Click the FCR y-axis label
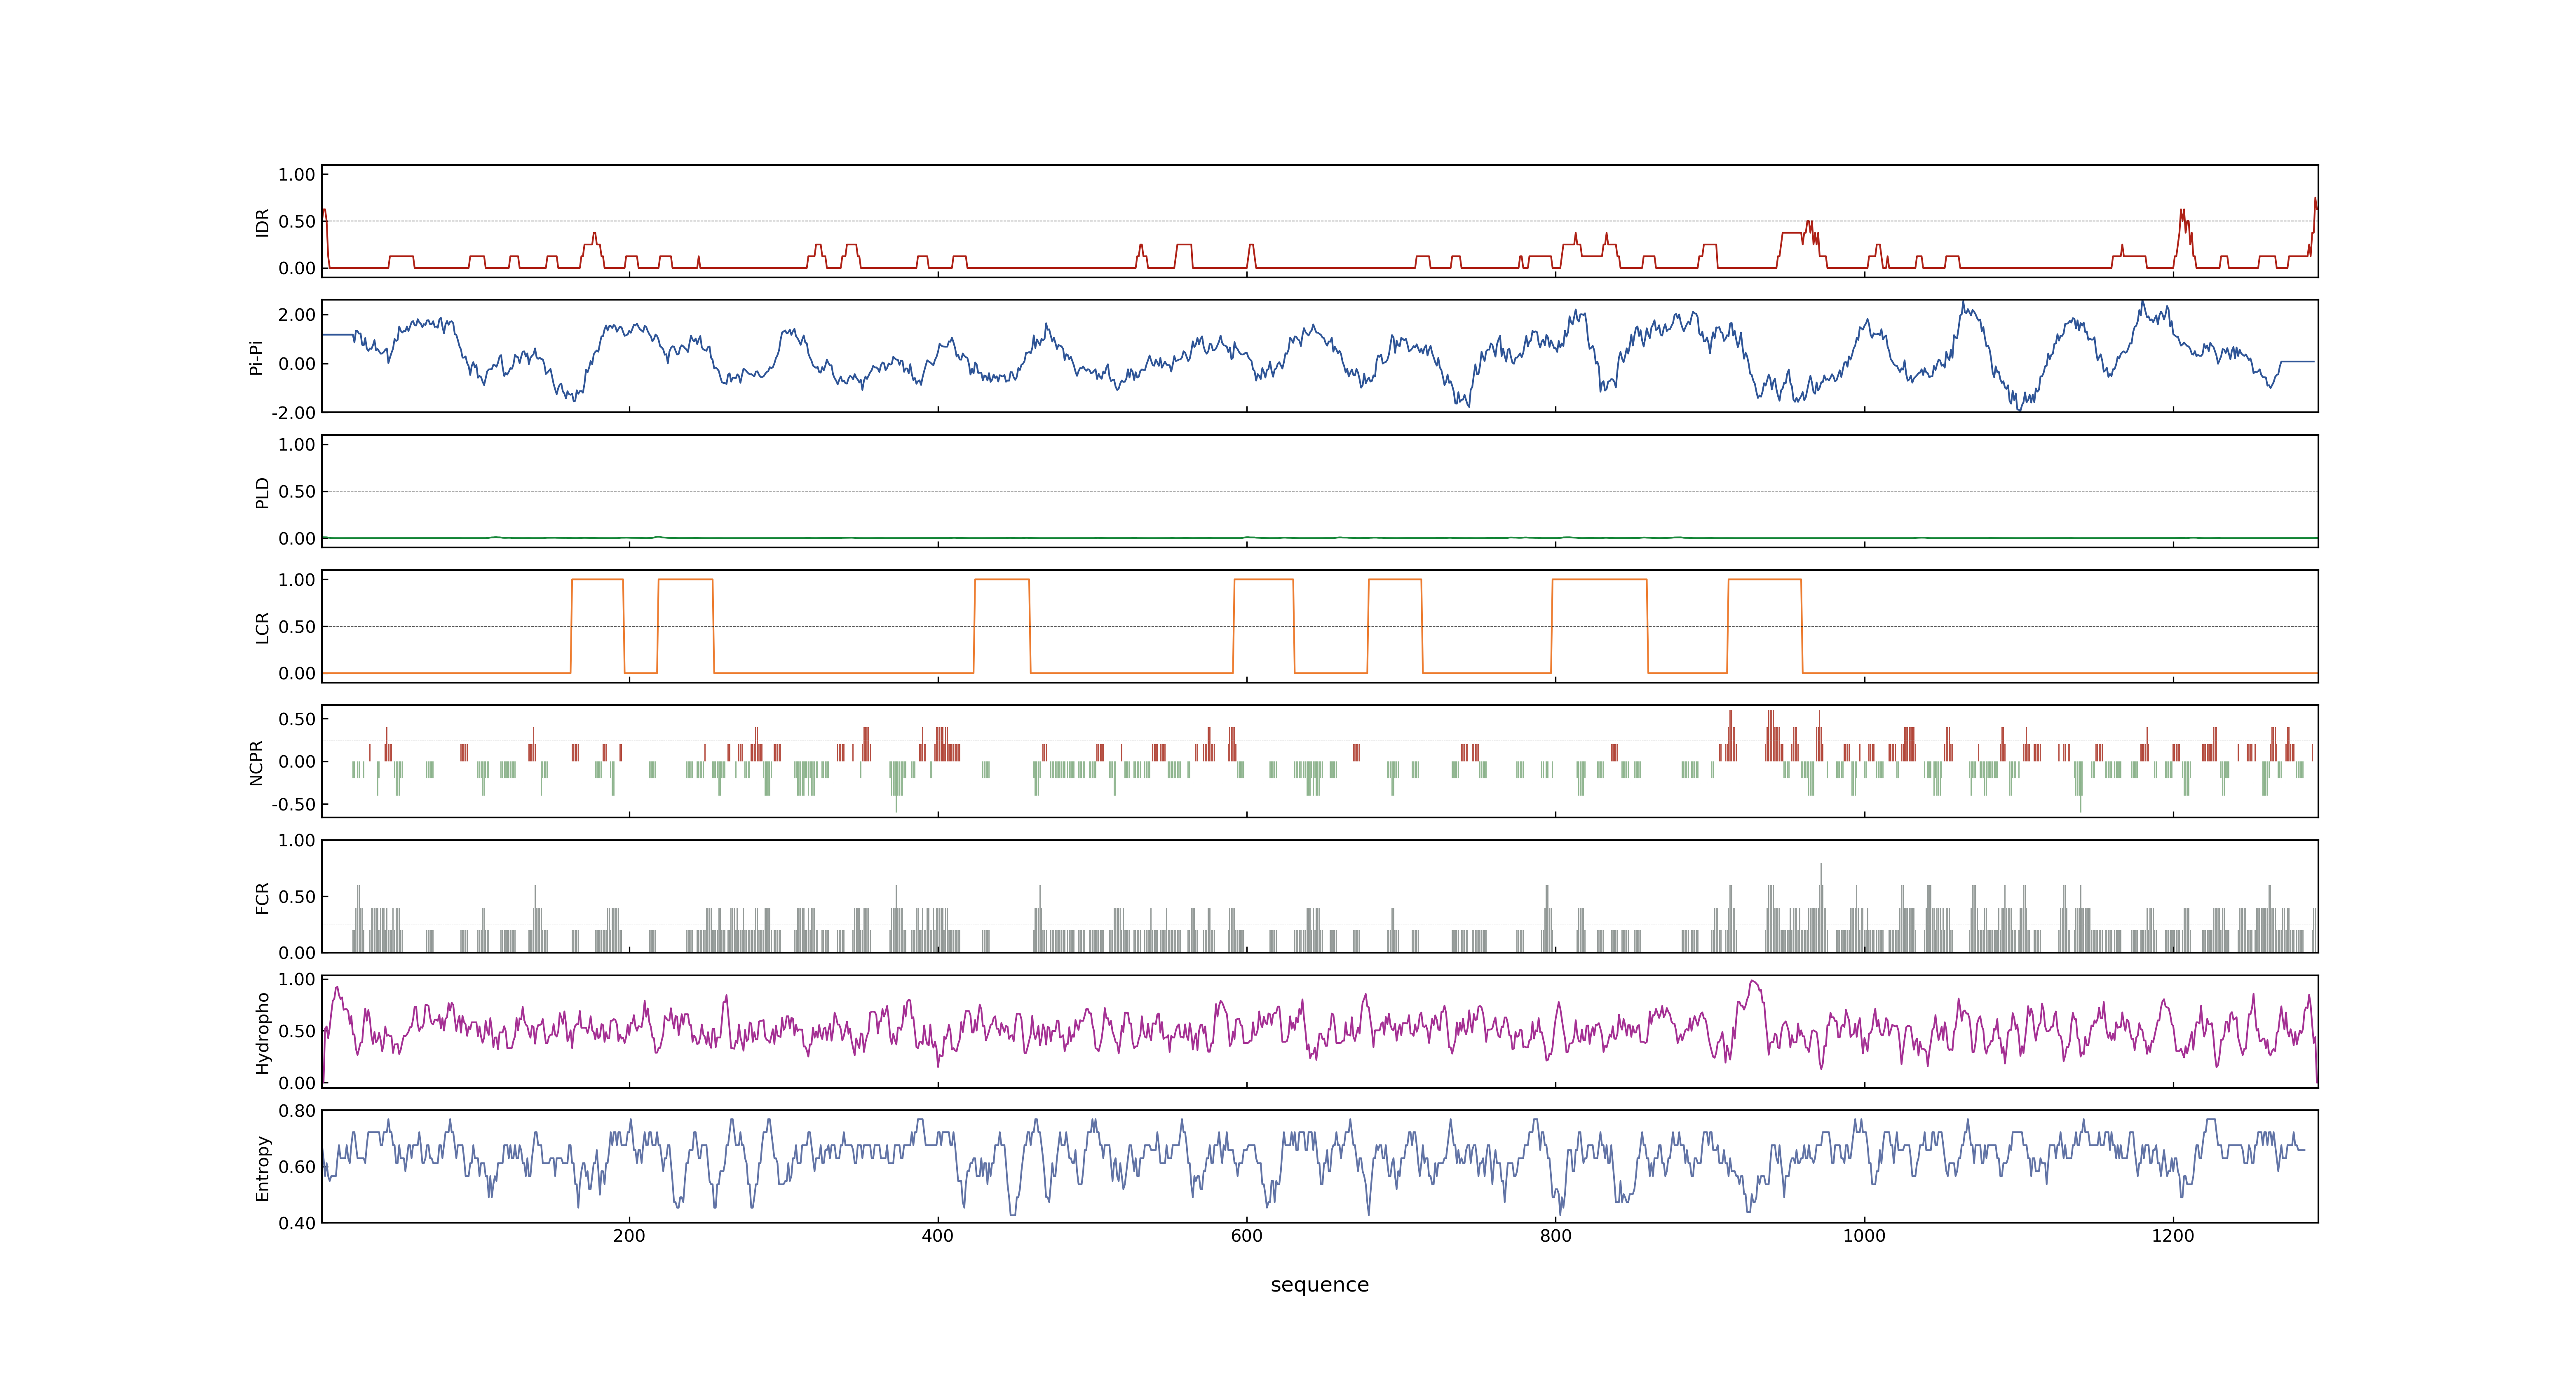2576x1374 pixels. (262, 897)
